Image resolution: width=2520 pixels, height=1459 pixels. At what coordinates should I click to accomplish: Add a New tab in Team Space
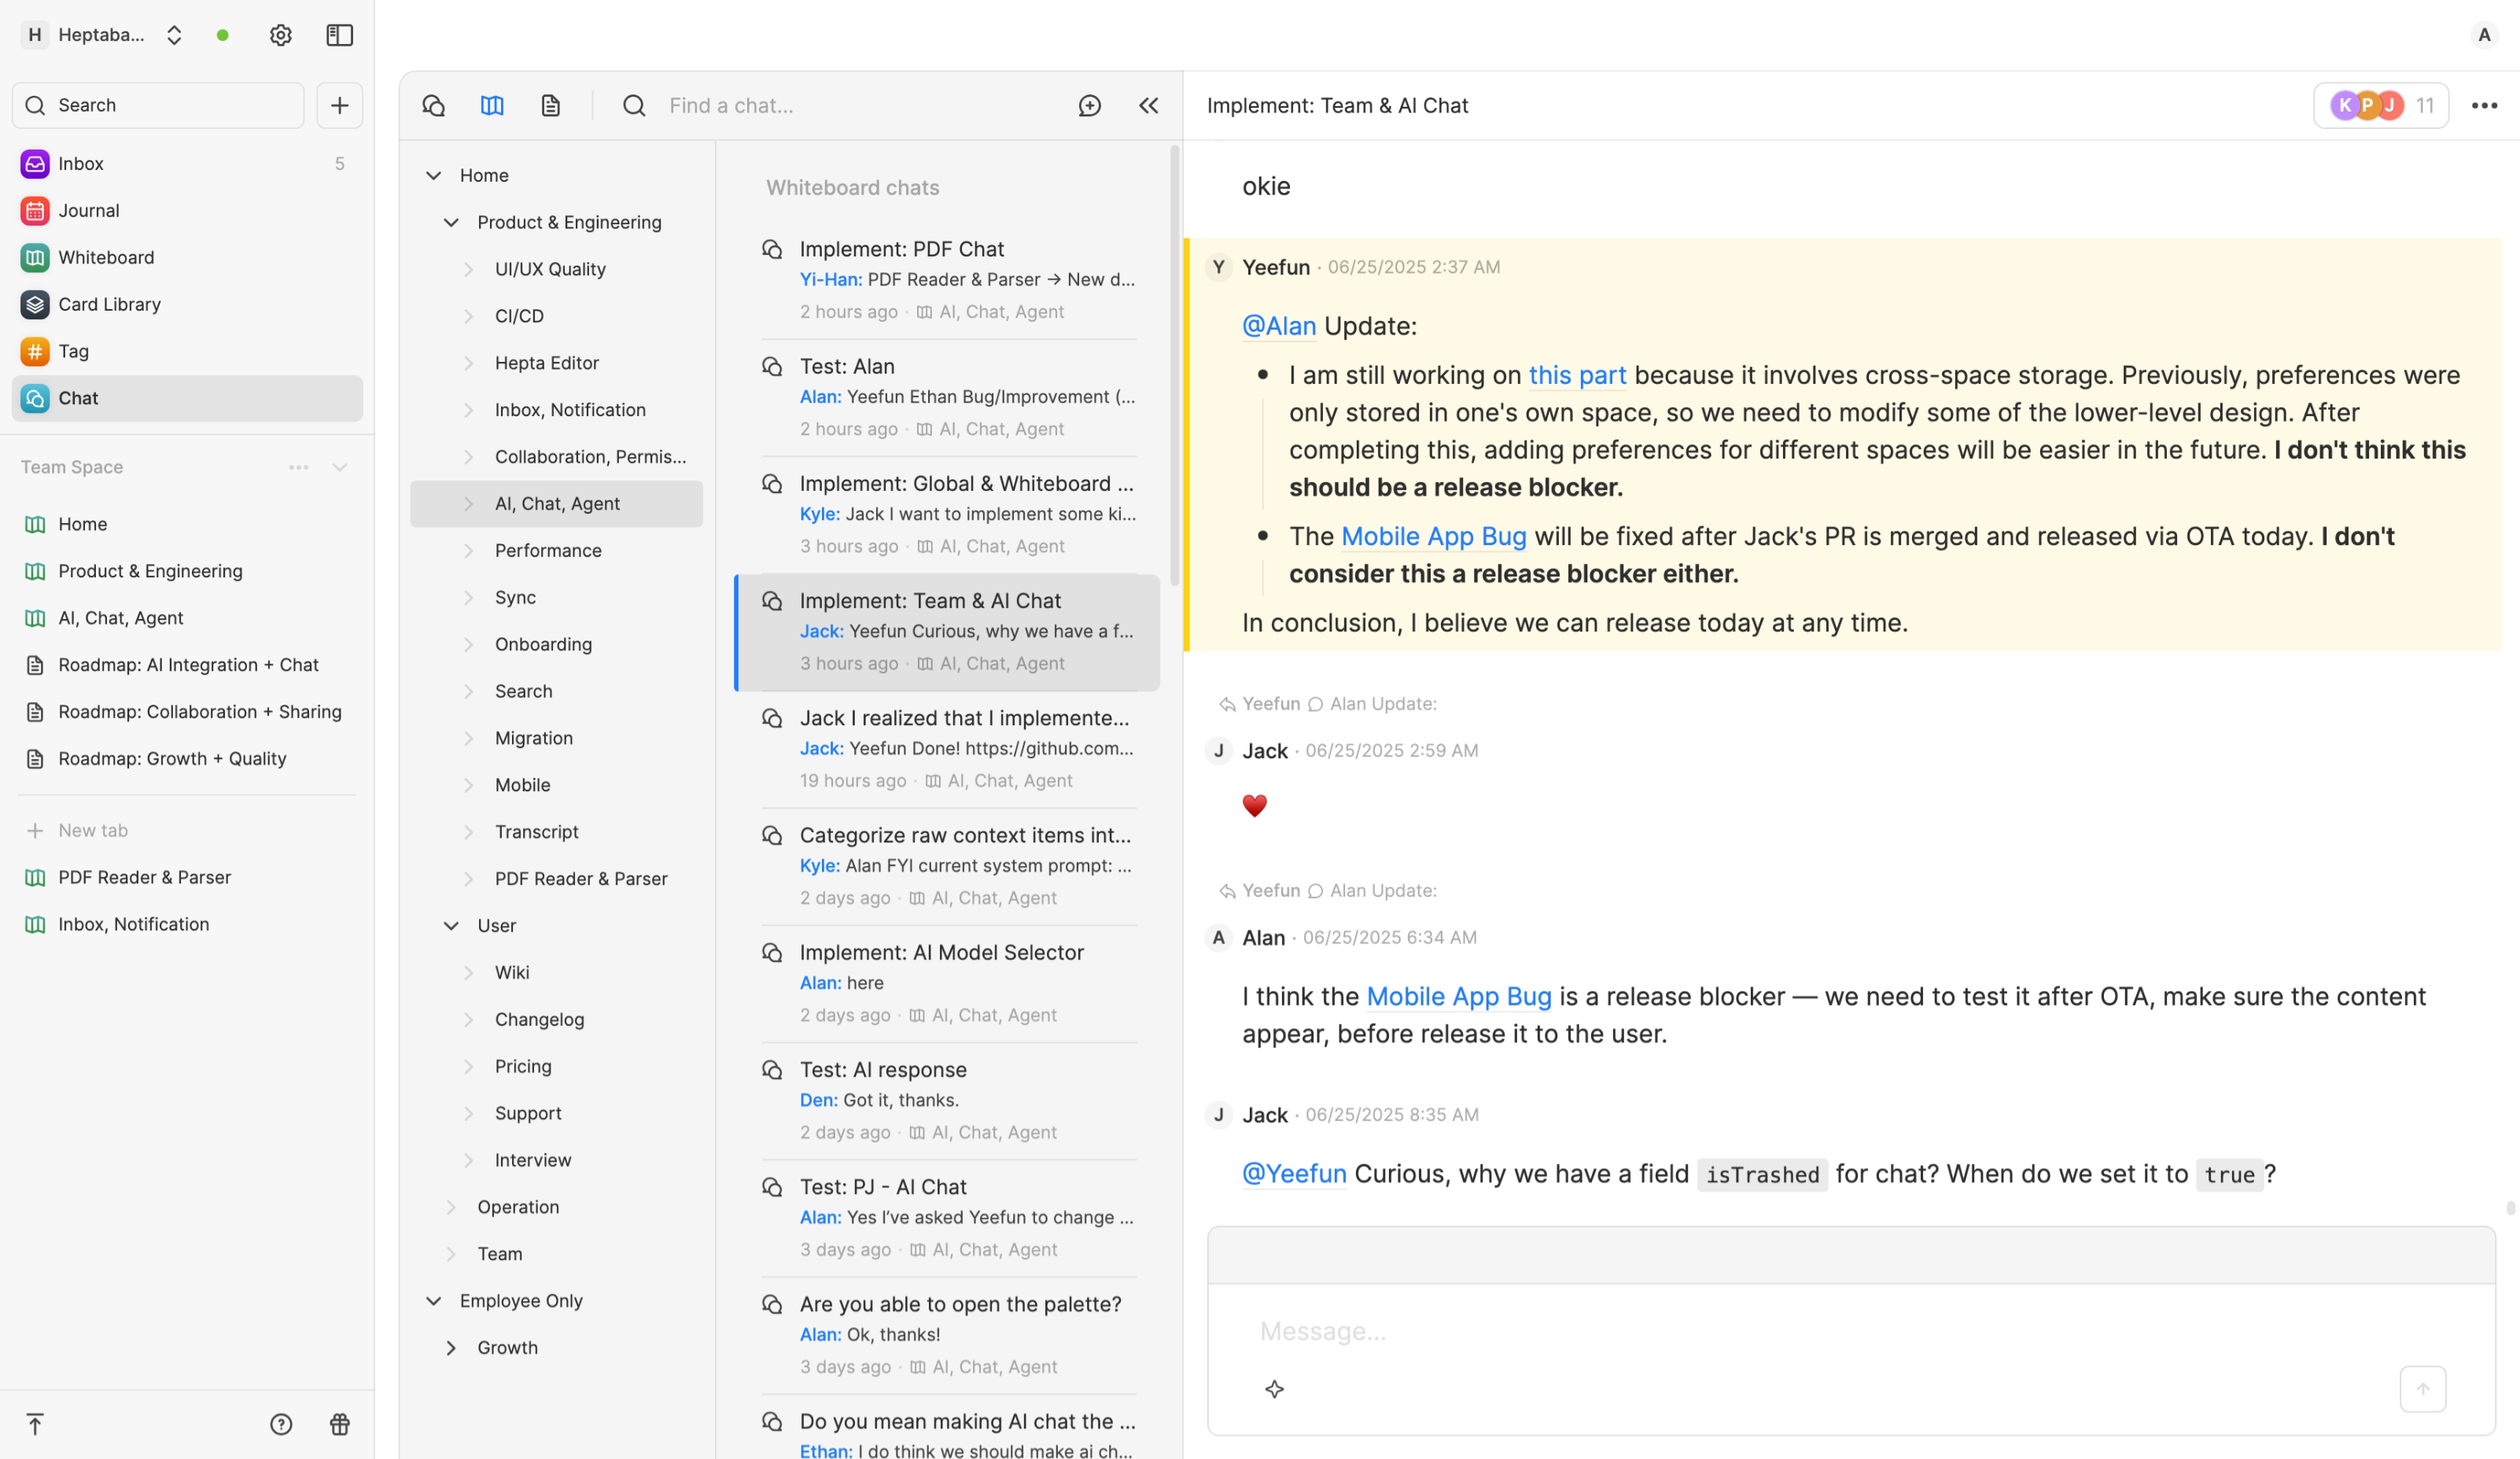tap(187, 830)
